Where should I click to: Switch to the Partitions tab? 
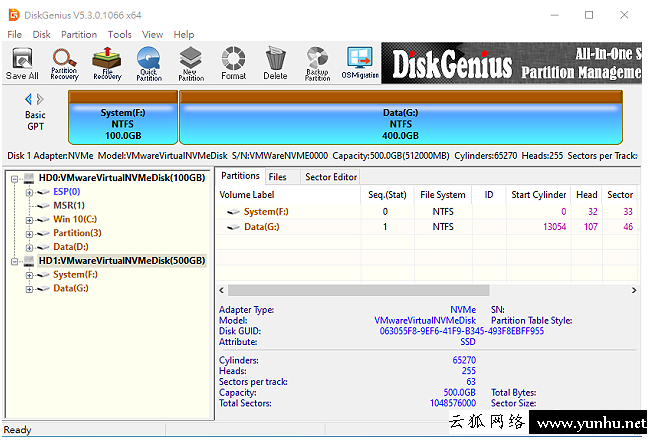(240, 176)
